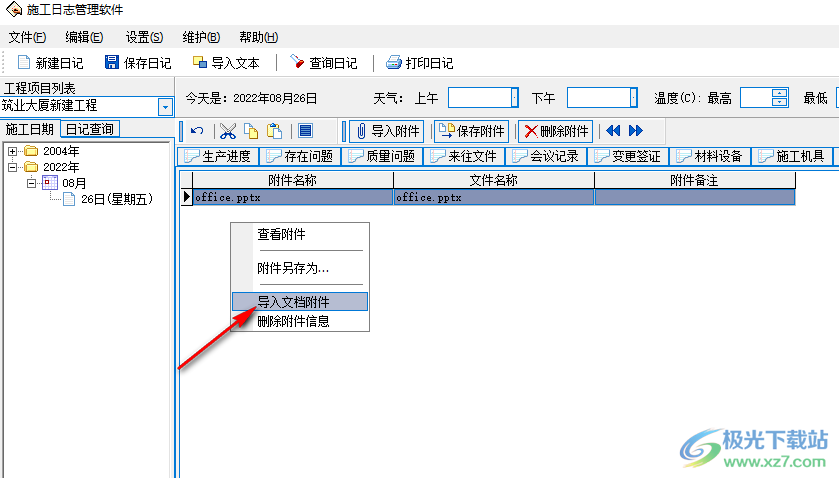Click 保存附件 button
The height and width of the screenshot is (478, 839).
click(x=471, y=131)
